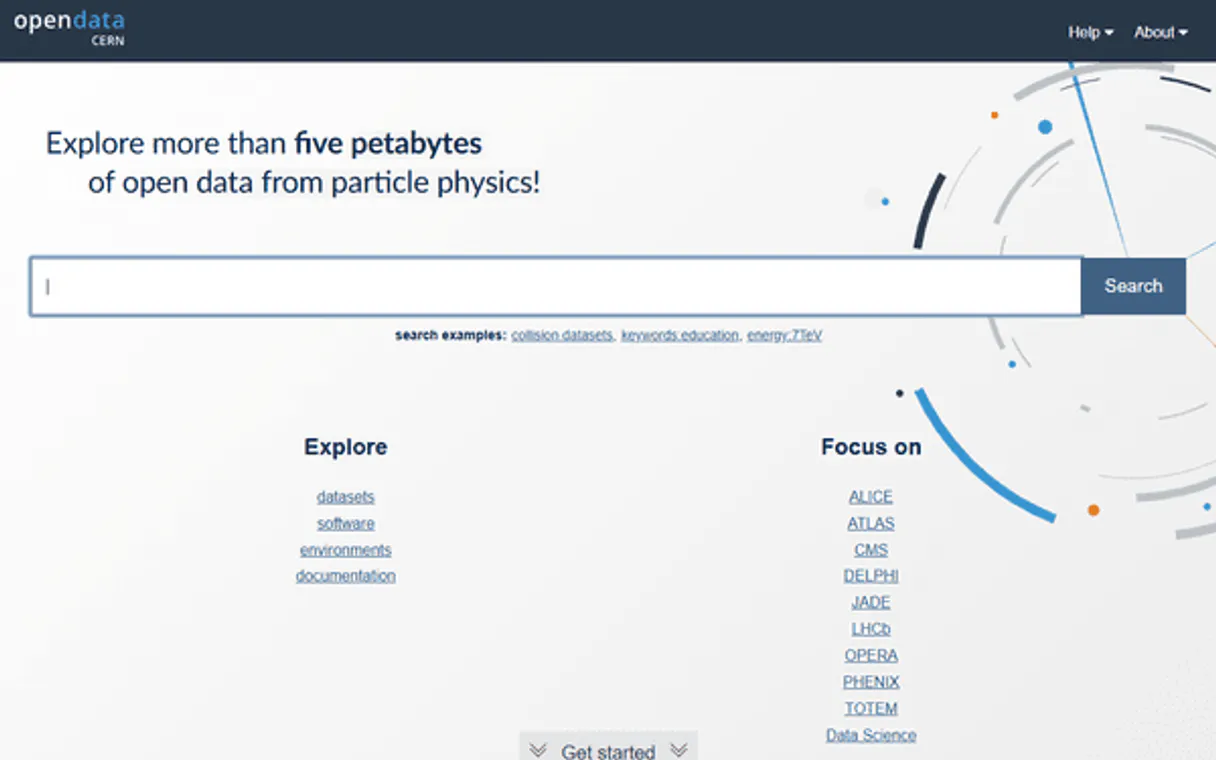Expand the Help dropdown menu
The height and width of the screenshot is (760, 1216).
point(1090,32)
